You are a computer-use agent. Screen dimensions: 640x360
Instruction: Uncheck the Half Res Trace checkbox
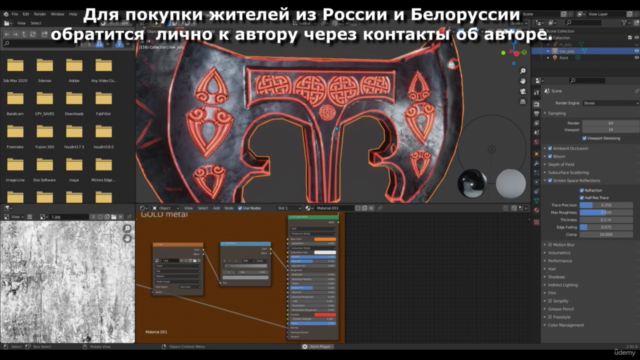(x=582, y=198)
